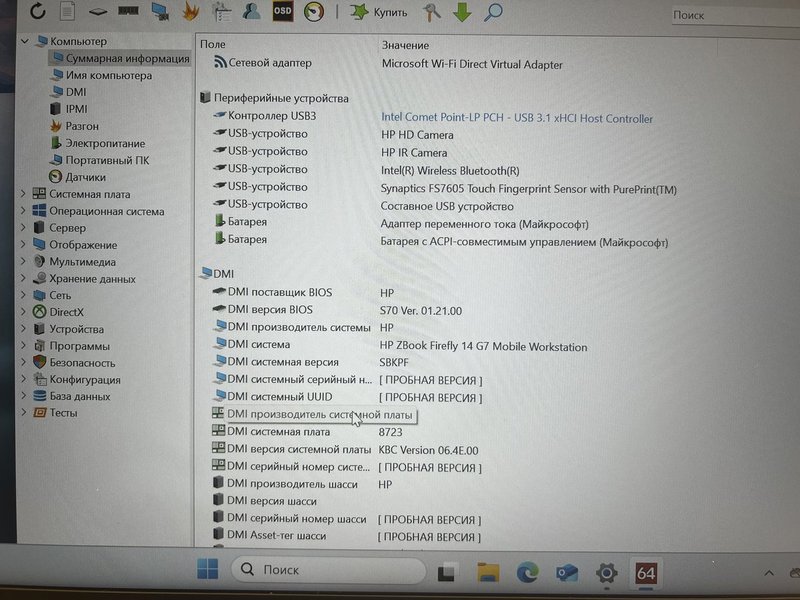Click the green update arrow icon
This screenshot has height=600, width=800.
460,14
